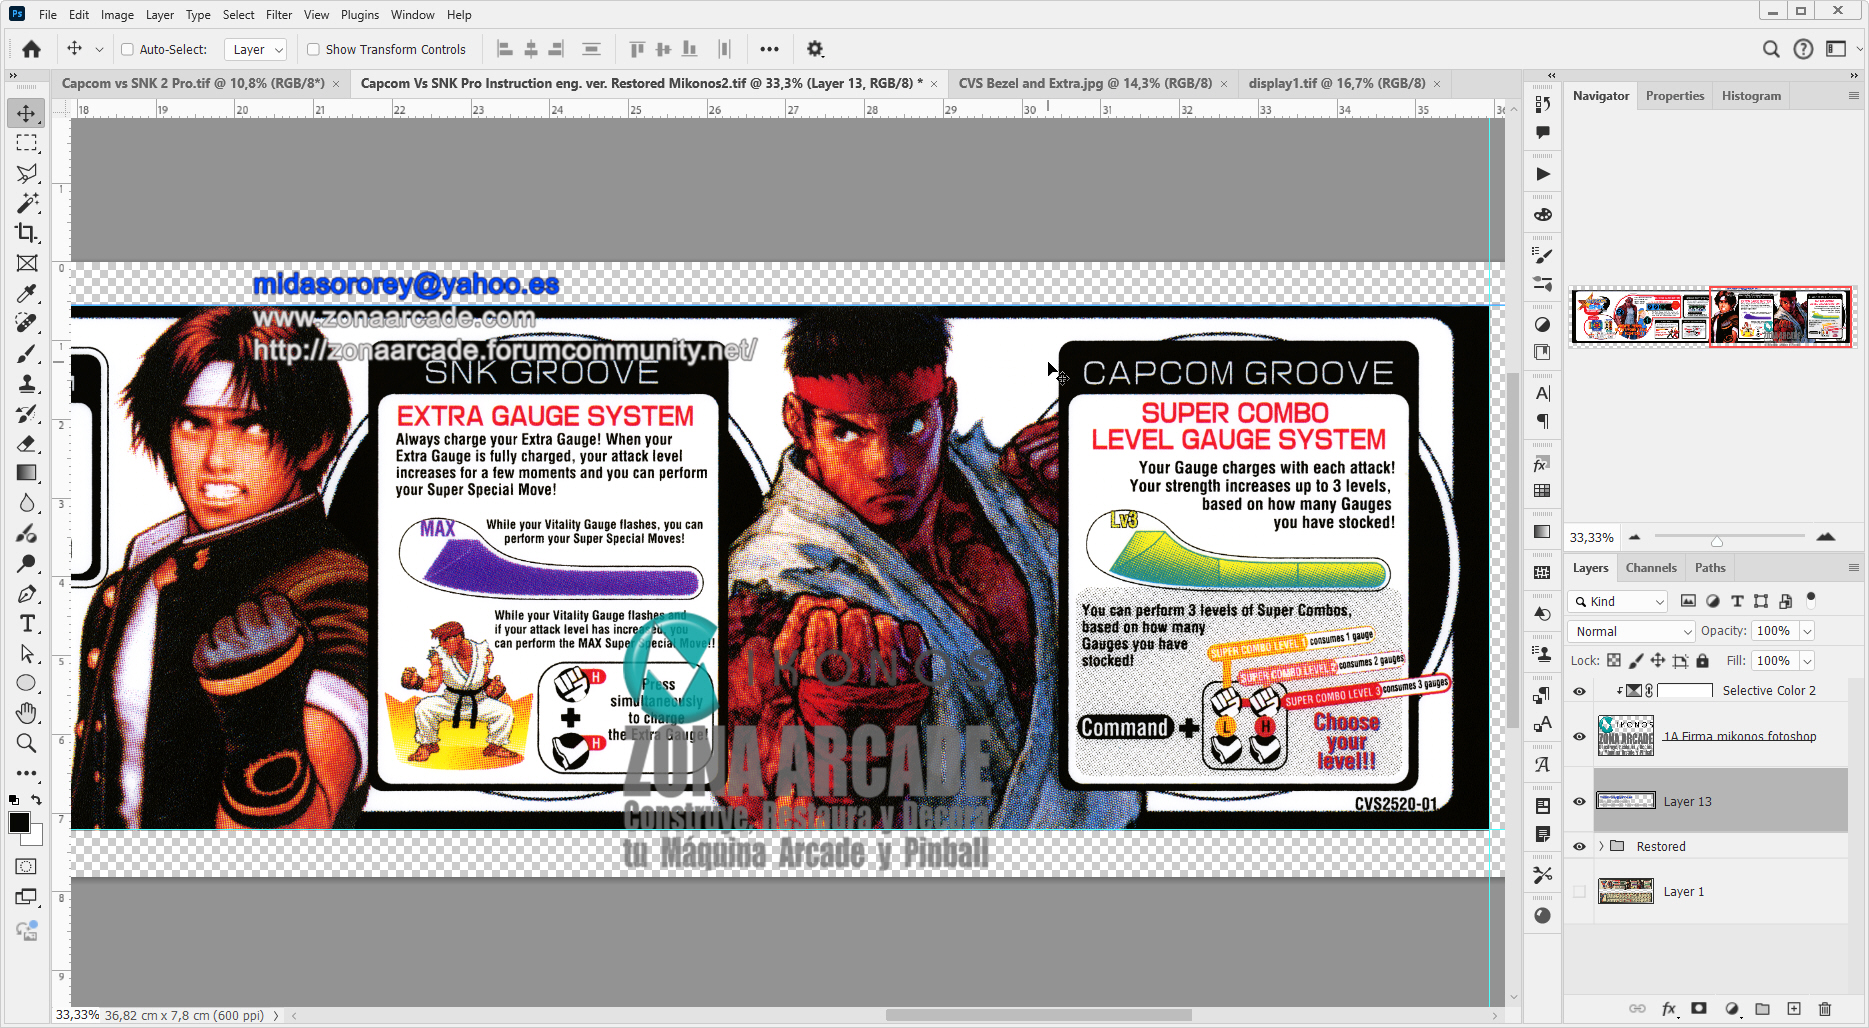Click the first document preview in Navigator
Screen dimensions: 1869x1028
click(x=1639, y=317)
